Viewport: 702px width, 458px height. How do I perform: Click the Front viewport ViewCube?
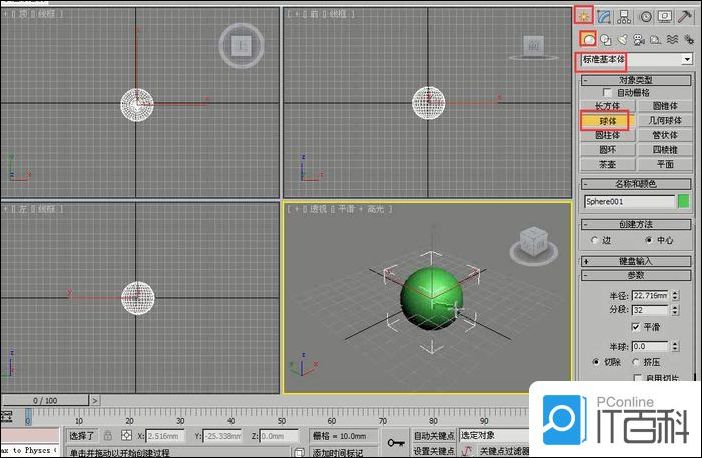(x=533, y=47)
